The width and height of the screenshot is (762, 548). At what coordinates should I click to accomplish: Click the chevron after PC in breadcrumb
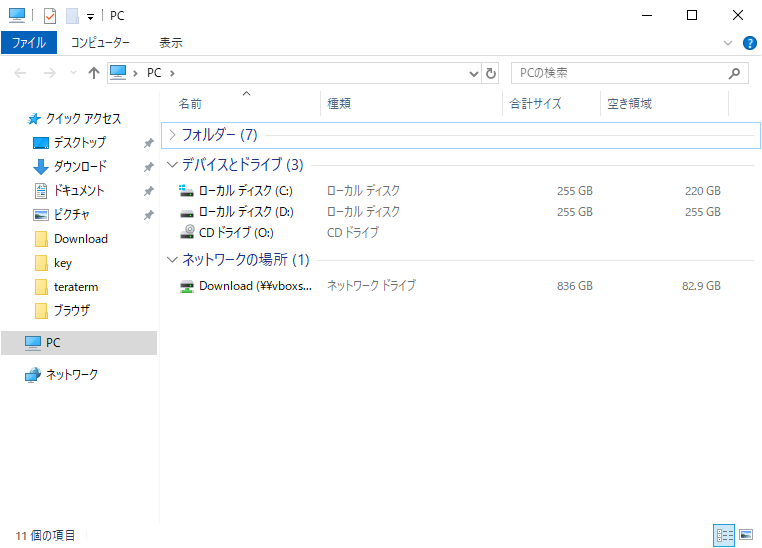(172, 73)
